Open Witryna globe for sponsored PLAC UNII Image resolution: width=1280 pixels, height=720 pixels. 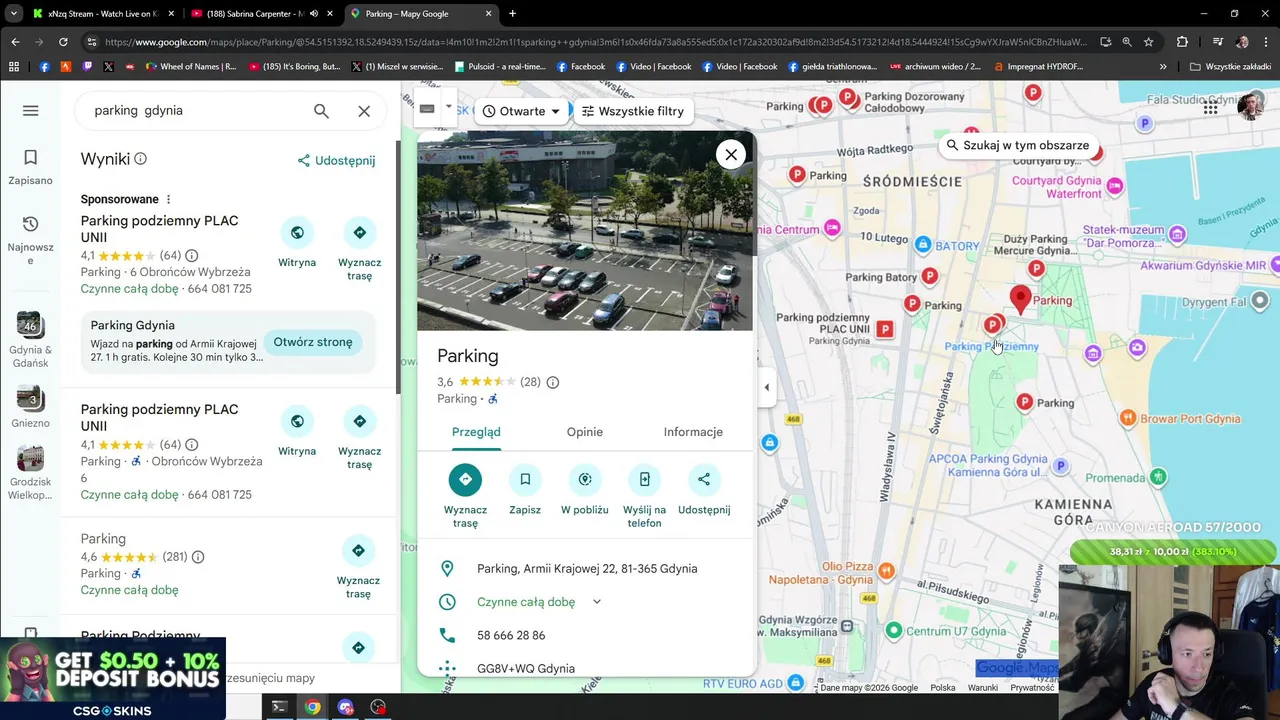297,233
